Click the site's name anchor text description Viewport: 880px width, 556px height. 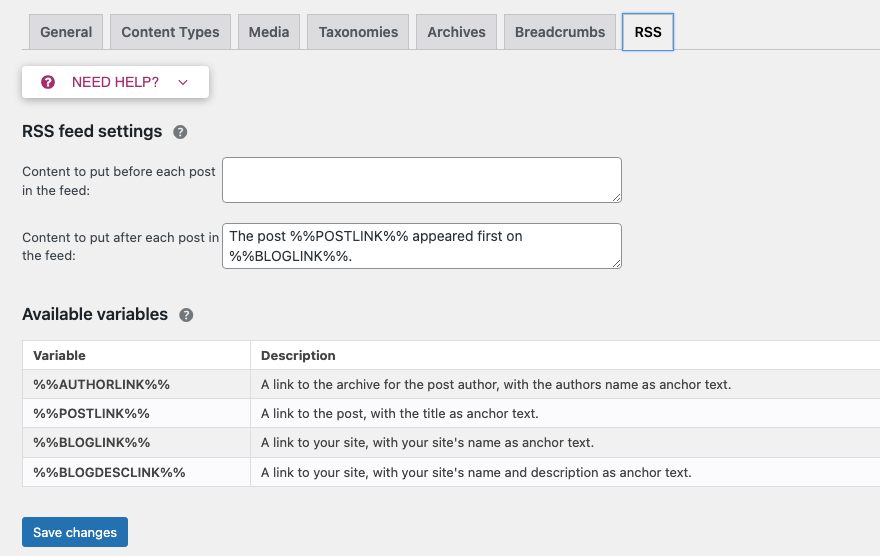tap(427, 443)
